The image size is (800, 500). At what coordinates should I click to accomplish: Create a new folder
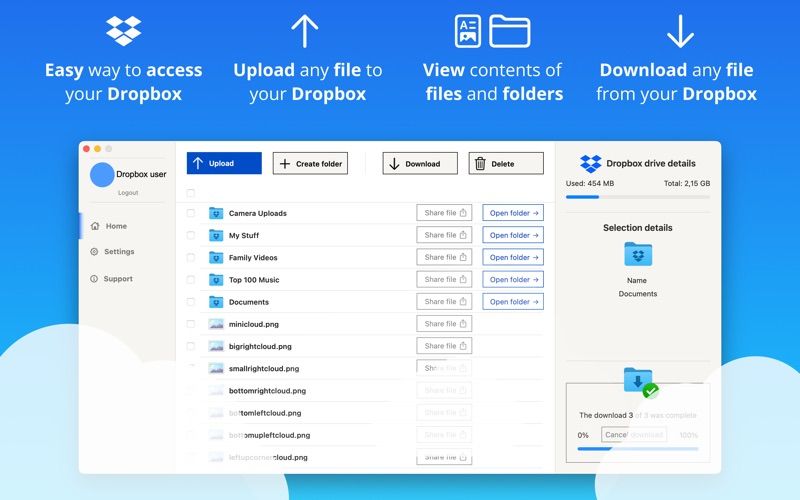[310, 163]
